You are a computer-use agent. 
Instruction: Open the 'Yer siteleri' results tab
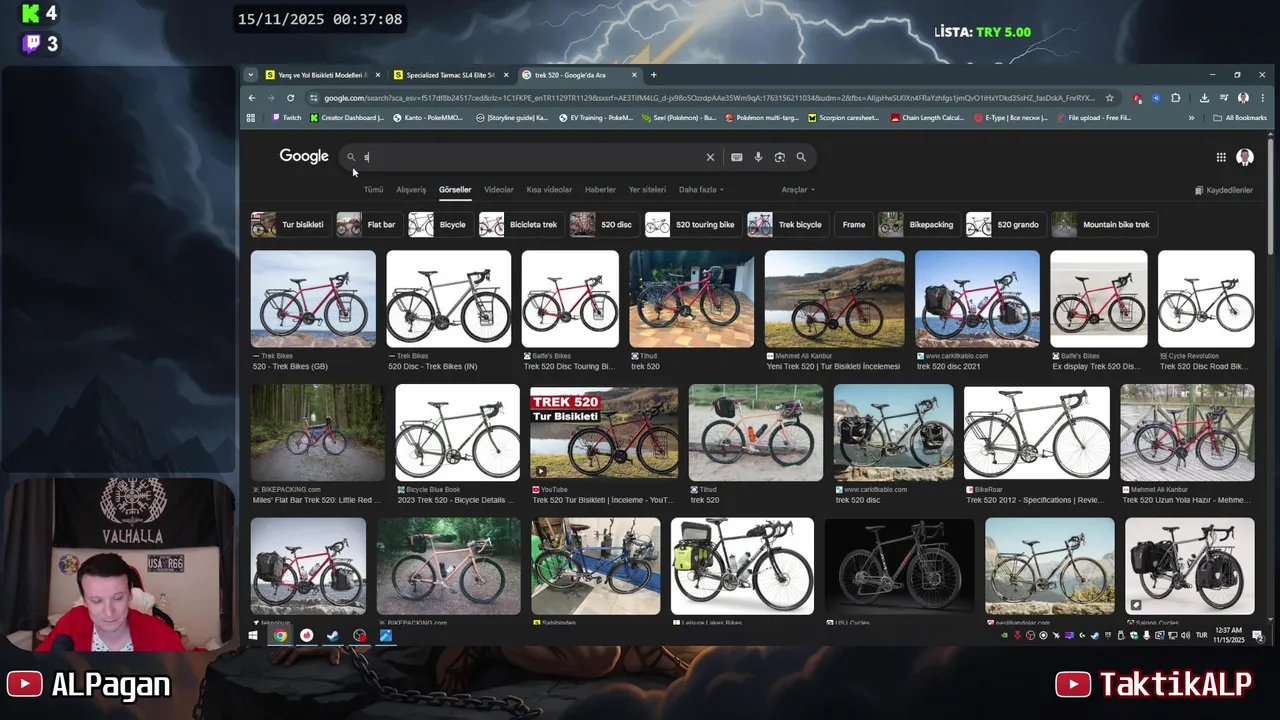(x=647, y=190)
